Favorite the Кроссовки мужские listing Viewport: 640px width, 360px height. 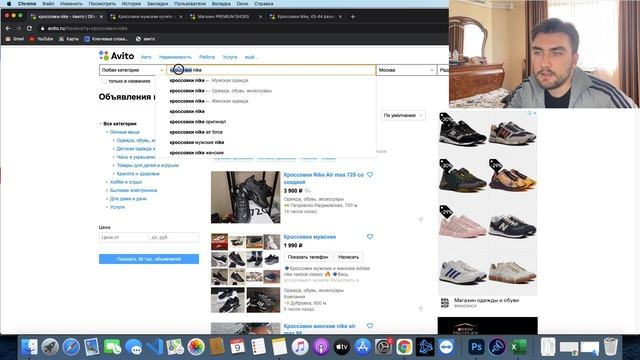pyautogui.click(x=370, y=237)
